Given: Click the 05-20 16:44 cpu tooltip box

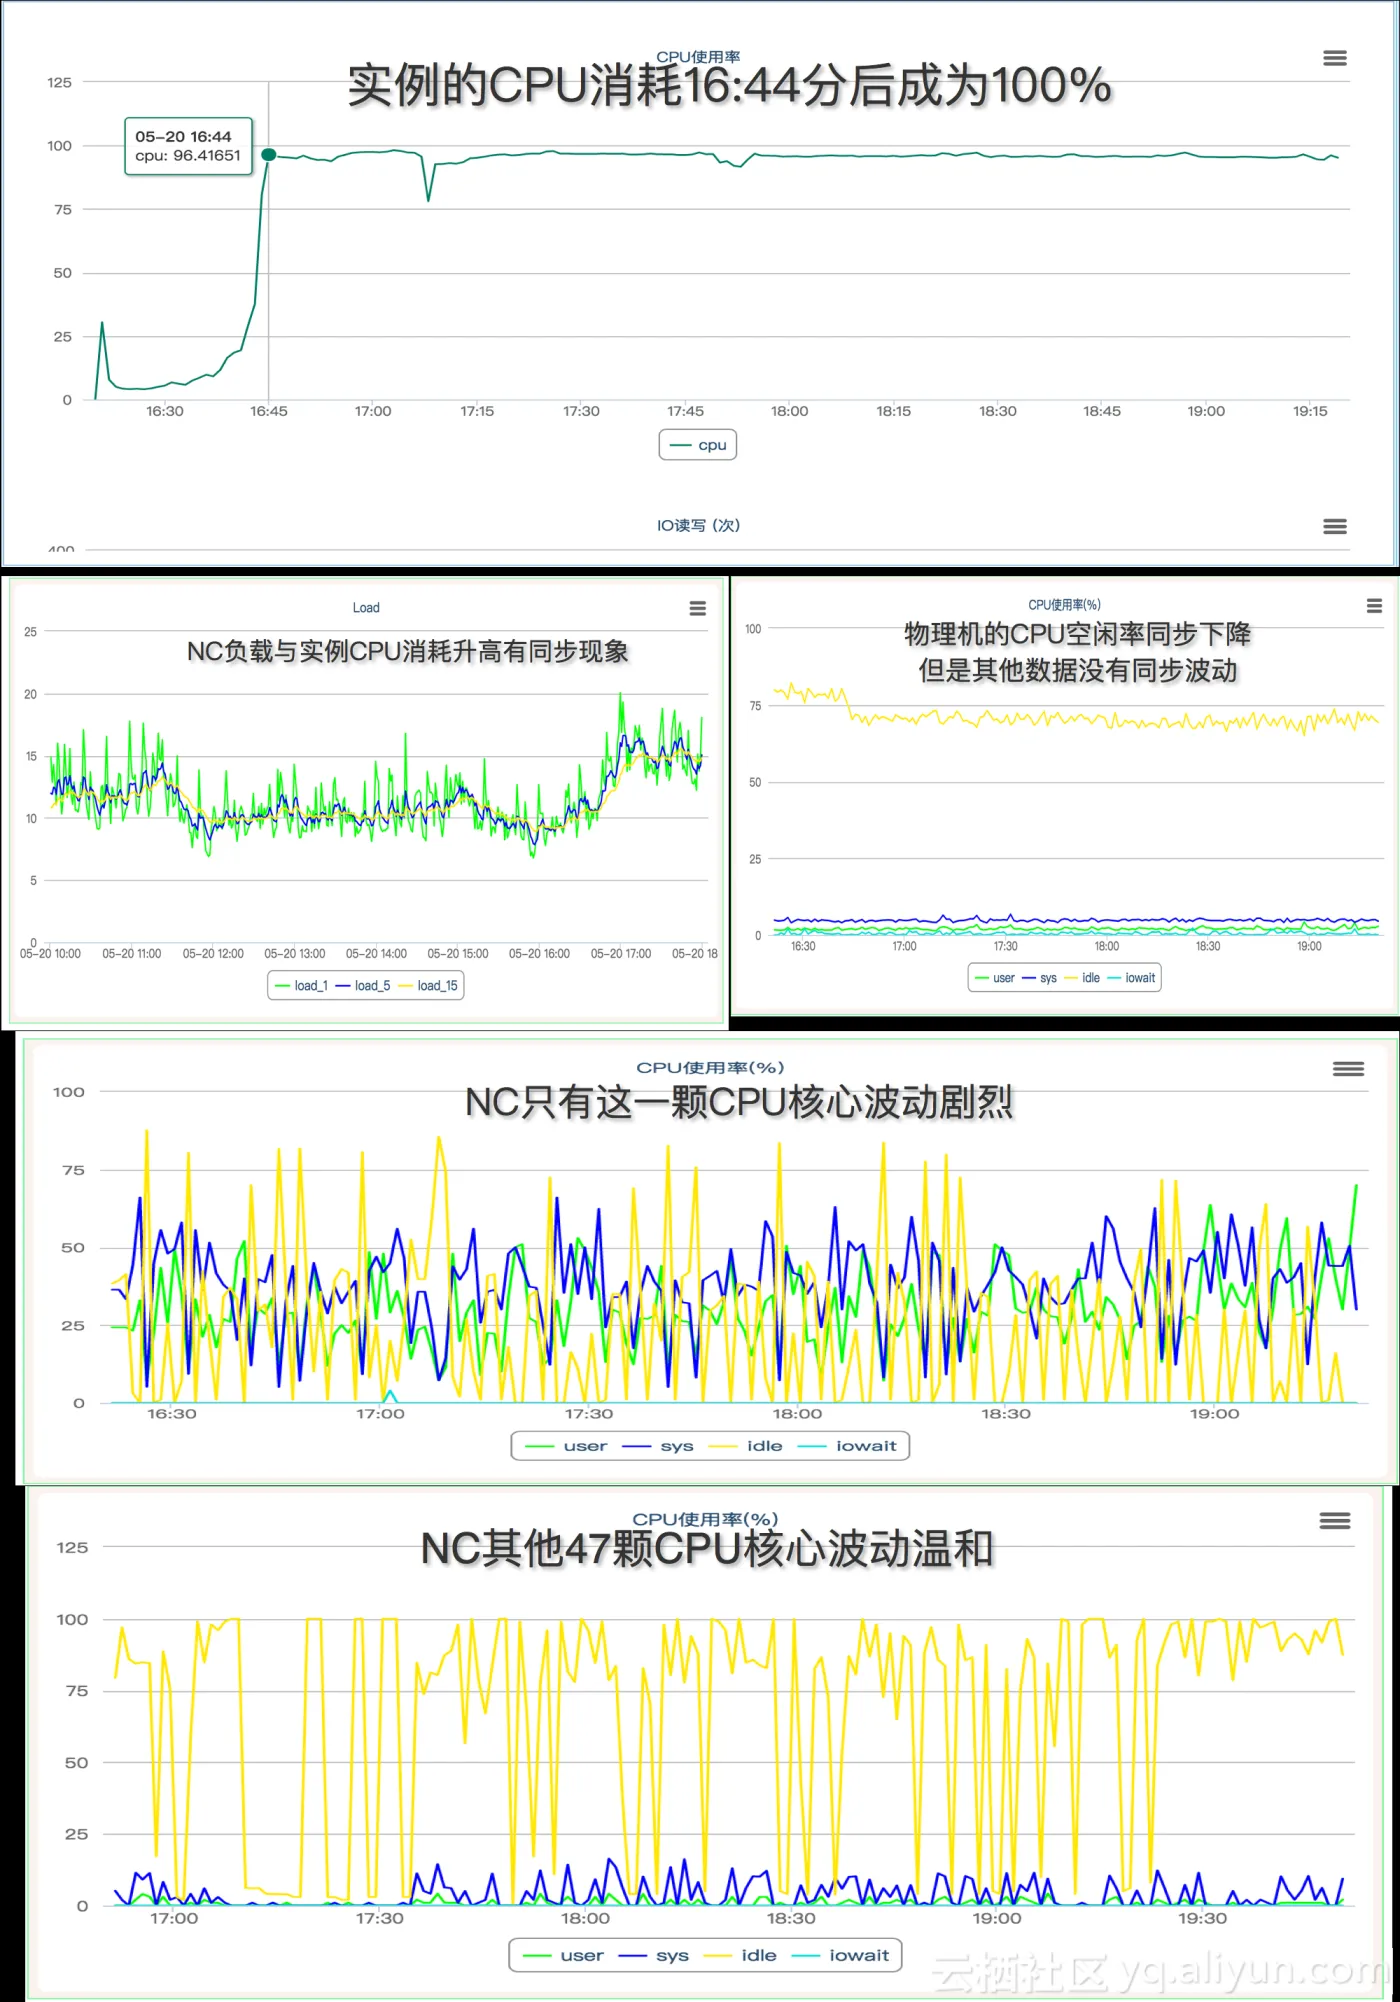Looking at the screenshot, I should point(188,146).
